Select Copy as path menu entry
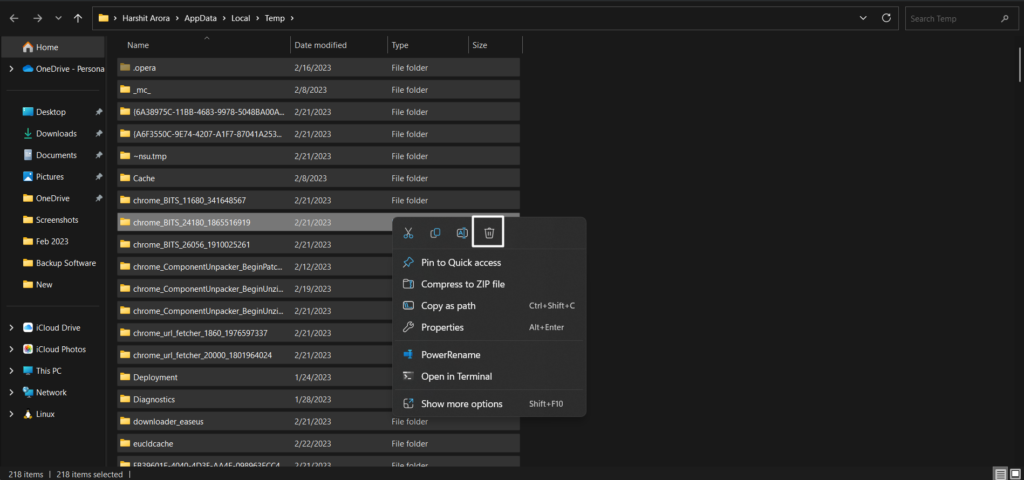 448,306
